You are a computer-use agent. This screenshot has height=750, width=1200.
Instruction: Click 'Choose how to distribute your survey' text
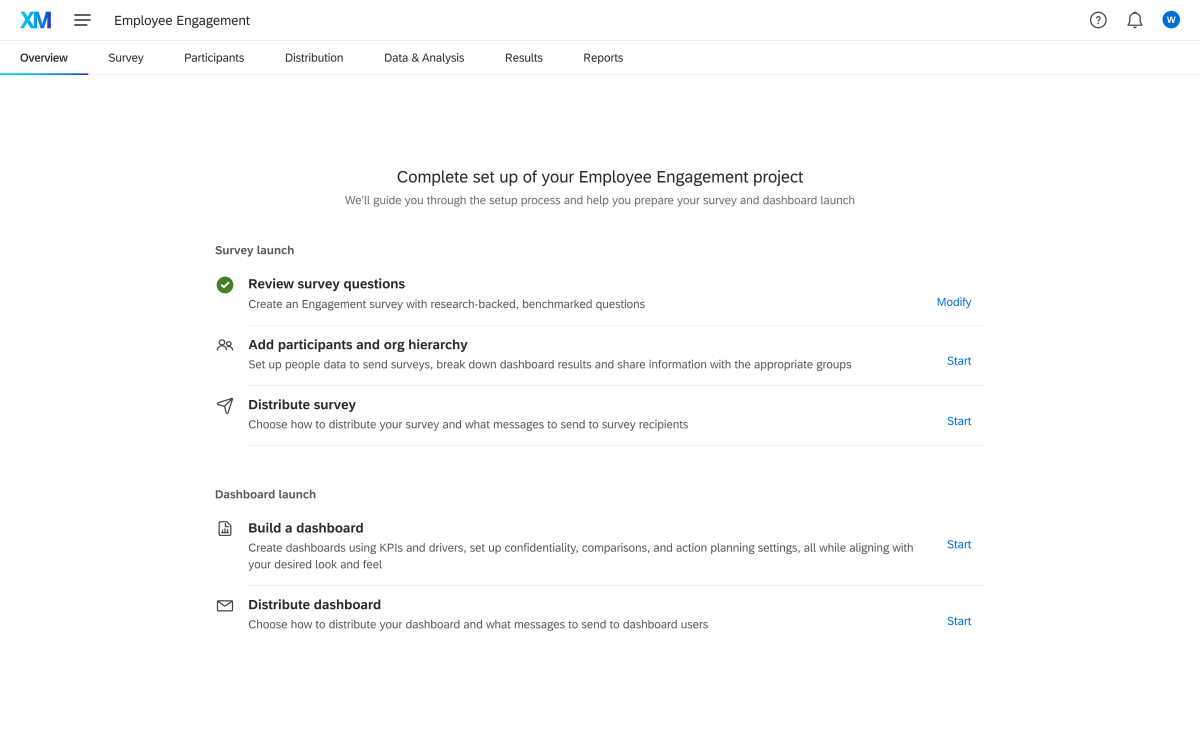pos(468,424)
